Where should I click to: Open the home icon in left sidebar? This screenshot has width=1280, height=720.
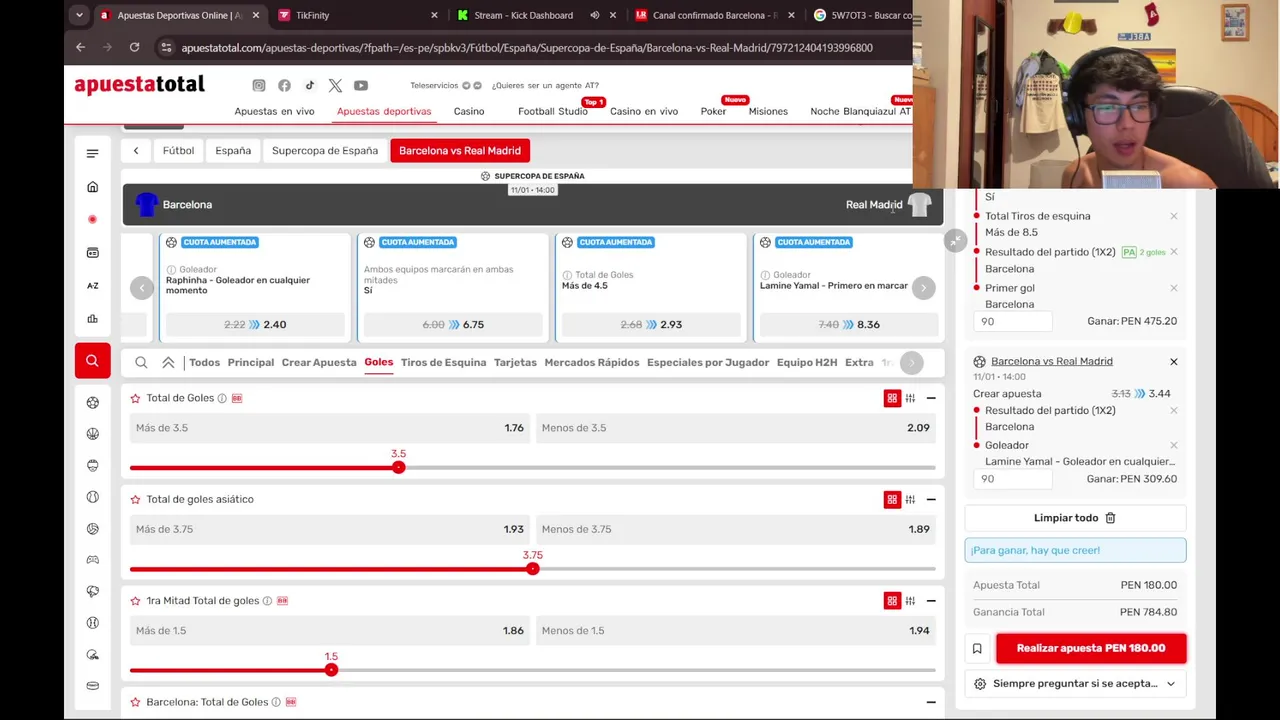[x=92, y=187]
